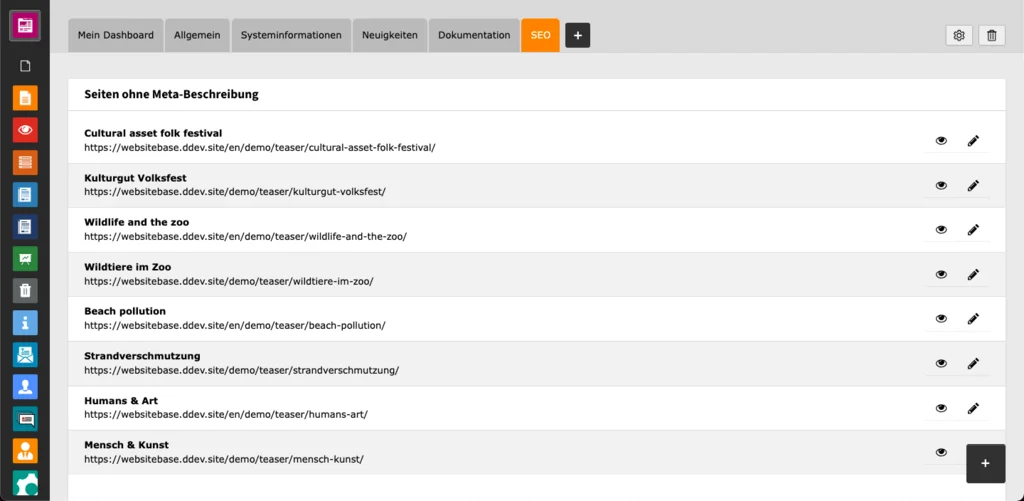
Task: Open the dark blue document module icon
Action: pyautogui.click(x=25, y=227)
